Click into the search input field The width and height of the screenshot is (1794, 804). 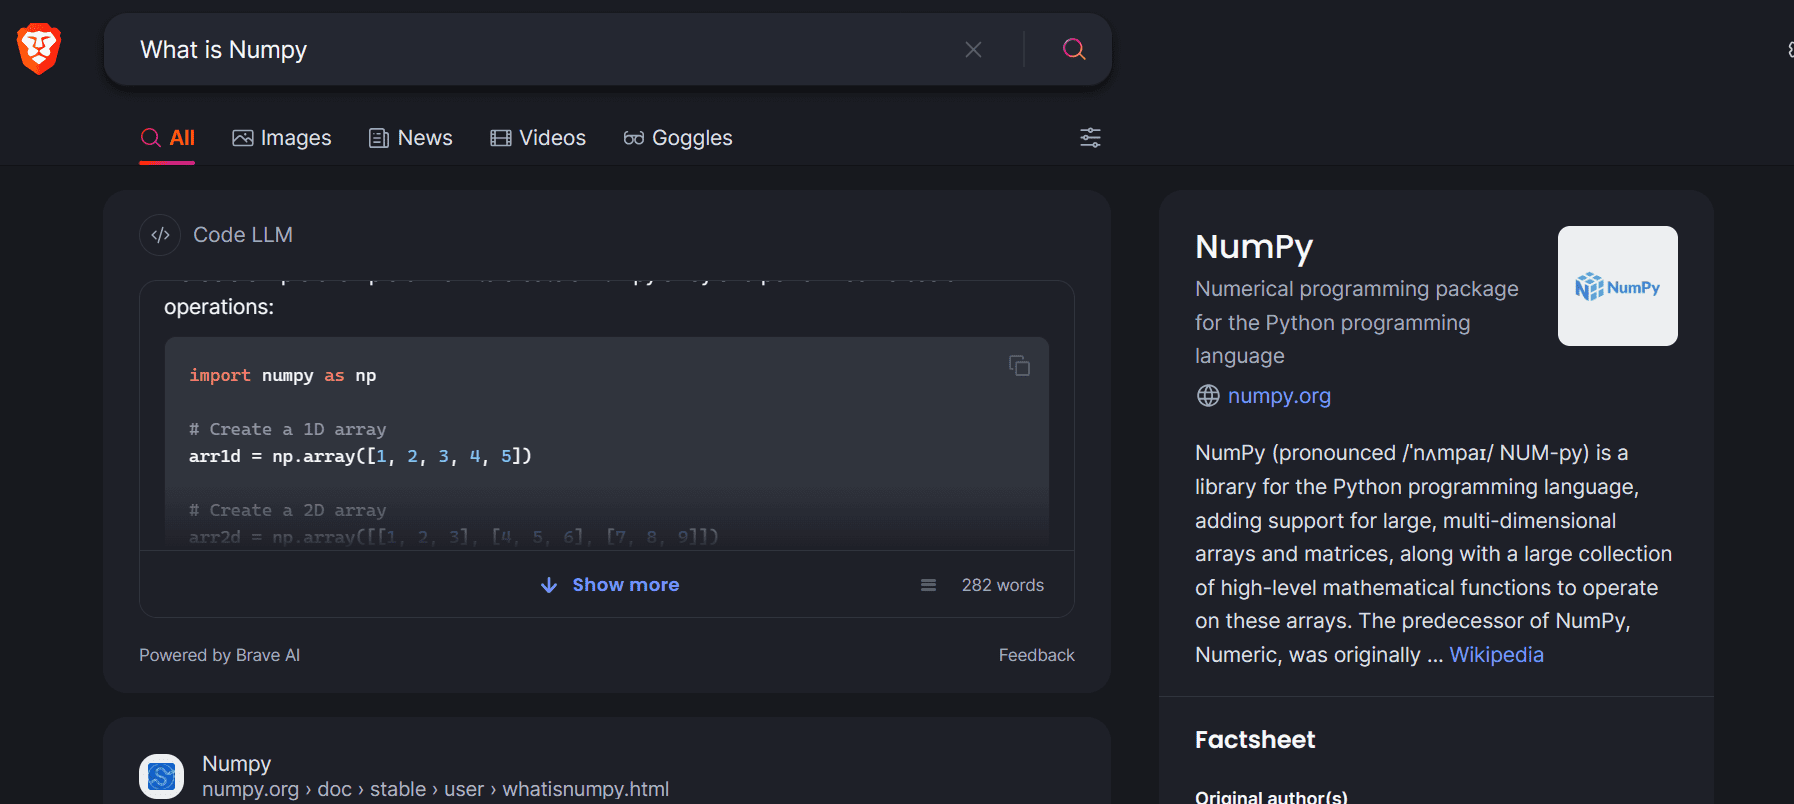coord(540,50)
